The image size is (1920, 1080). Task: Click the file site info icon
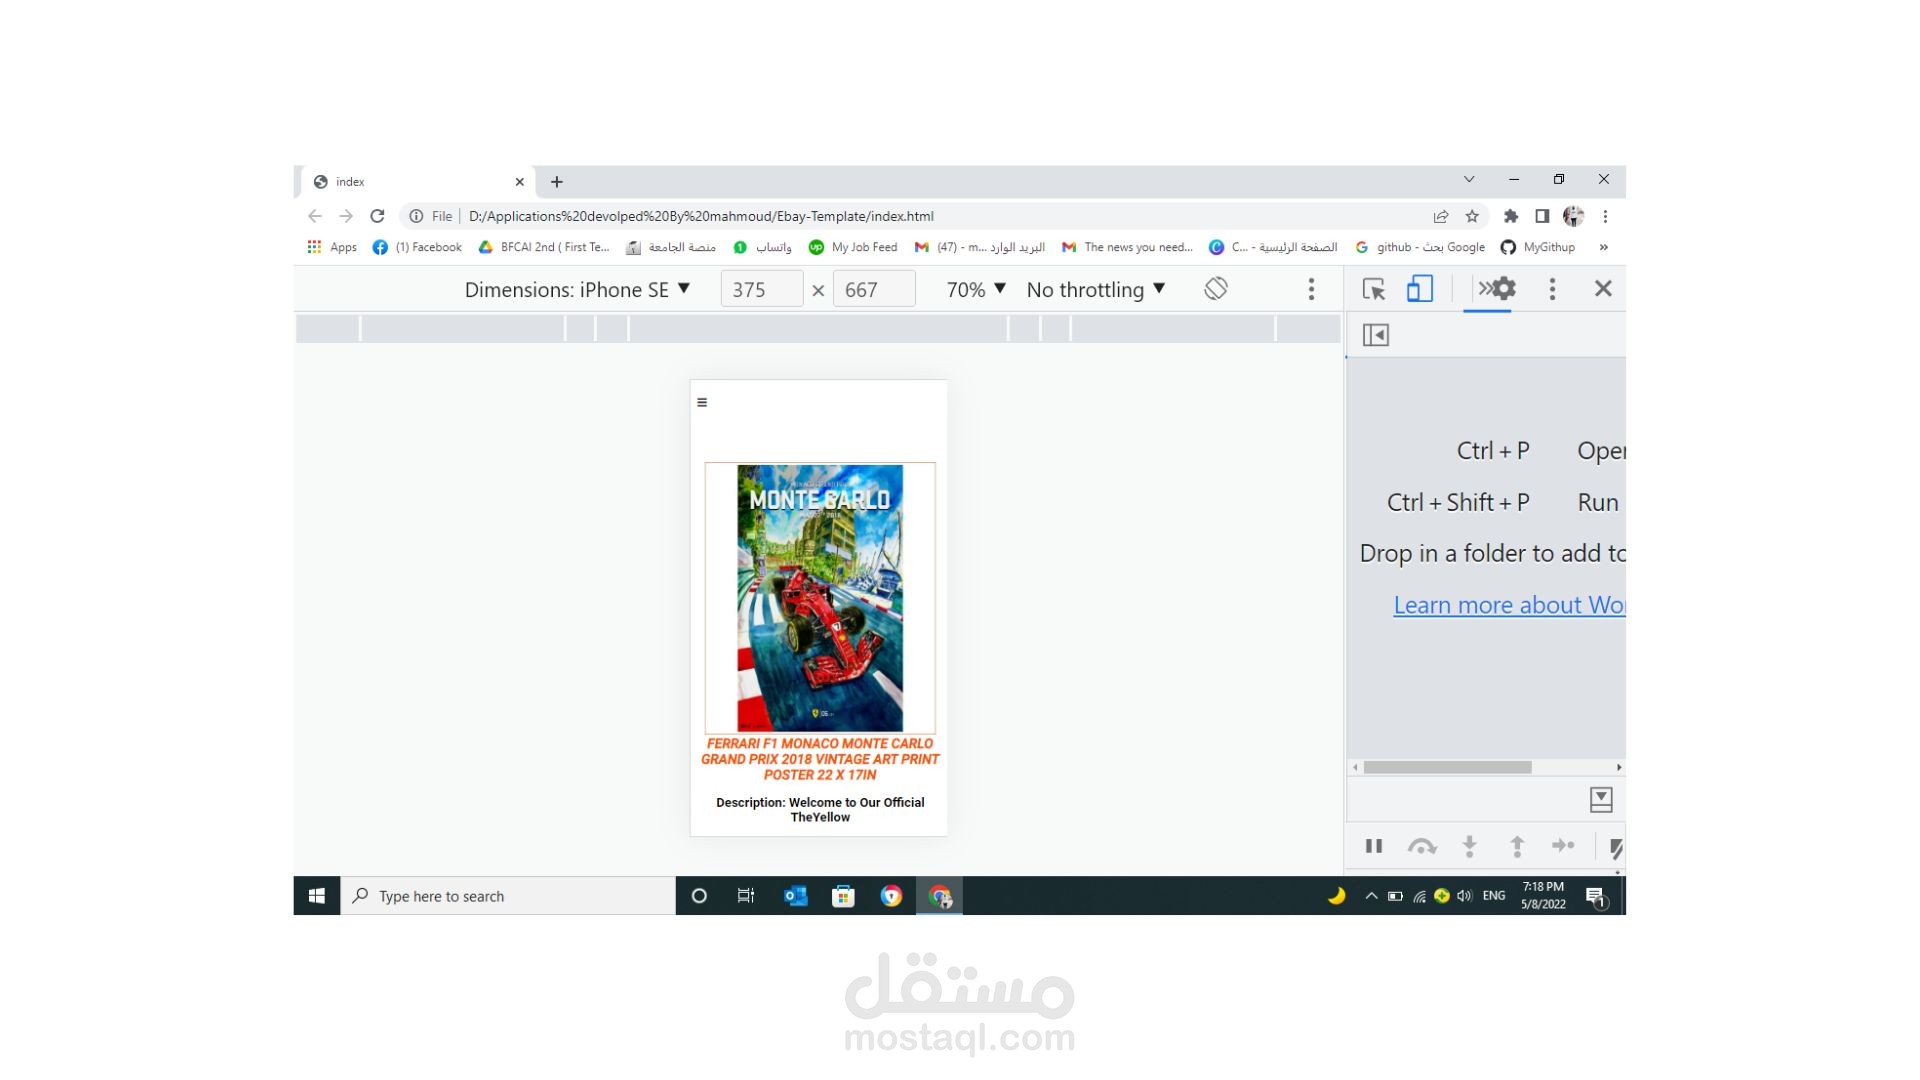pos(416,216)
